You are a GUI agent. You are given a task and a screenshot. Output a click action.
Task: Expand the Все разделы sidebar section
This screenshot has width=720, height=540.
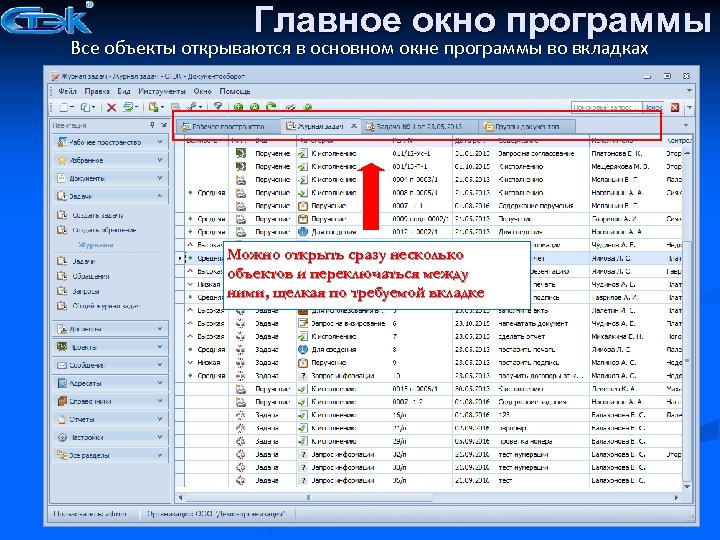(x=160, y=455)
